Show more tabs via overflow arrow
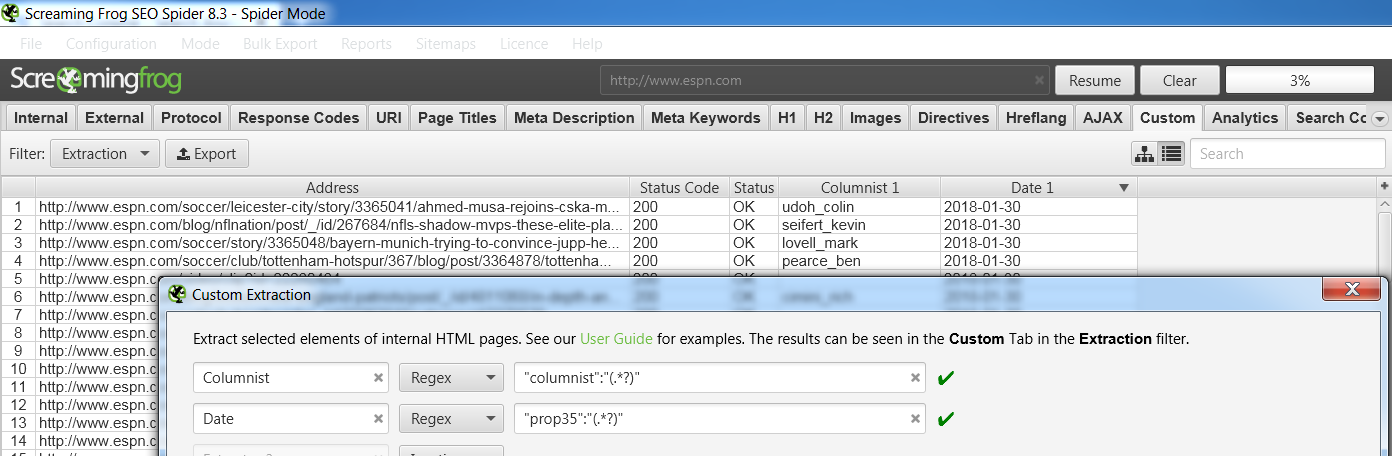The width and height of the screenshot is (1392, 456). point(1379,118)
